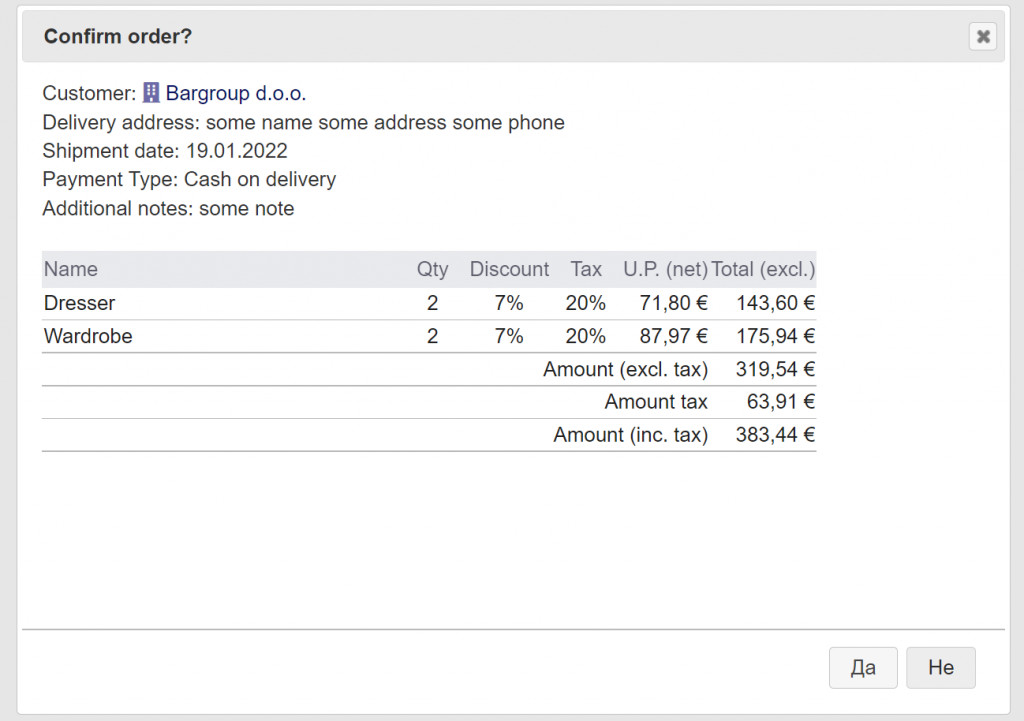Click the Additional notes line
This screenshot has width=1024, height=721.
point(168,209)
